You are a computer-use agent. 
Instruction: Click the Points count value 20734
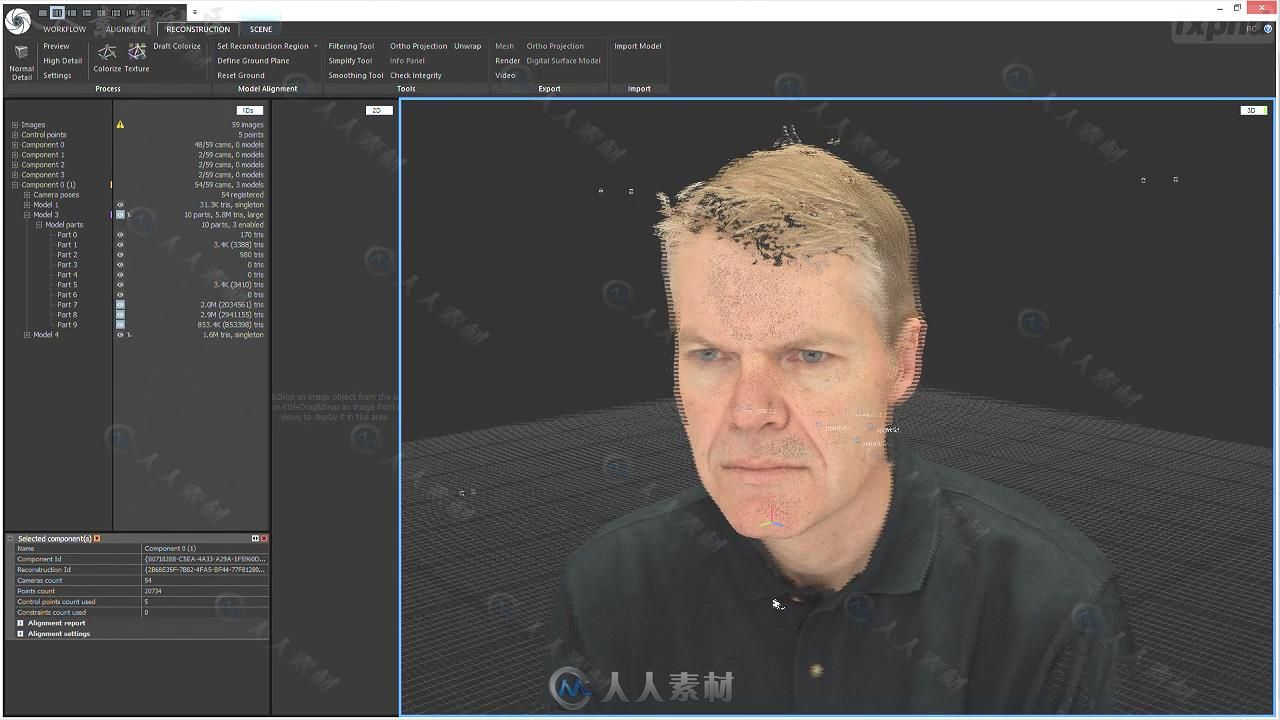153,591
